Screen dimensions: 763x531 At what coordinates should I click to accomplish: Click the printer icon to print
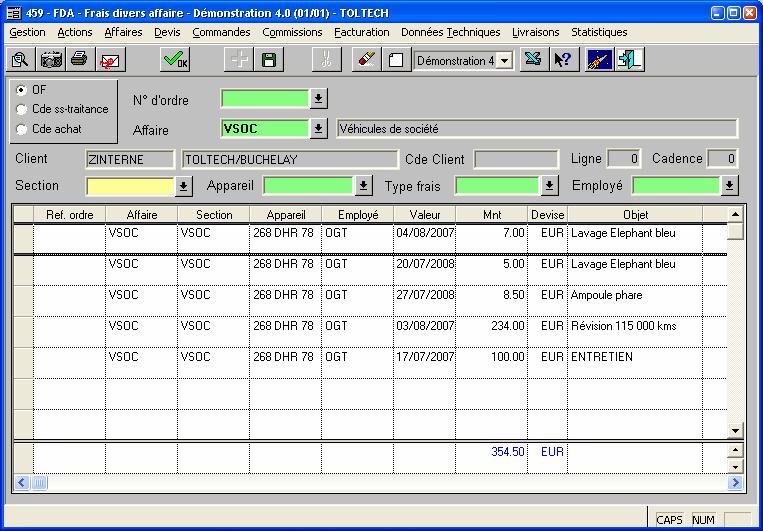coord(80,60)
